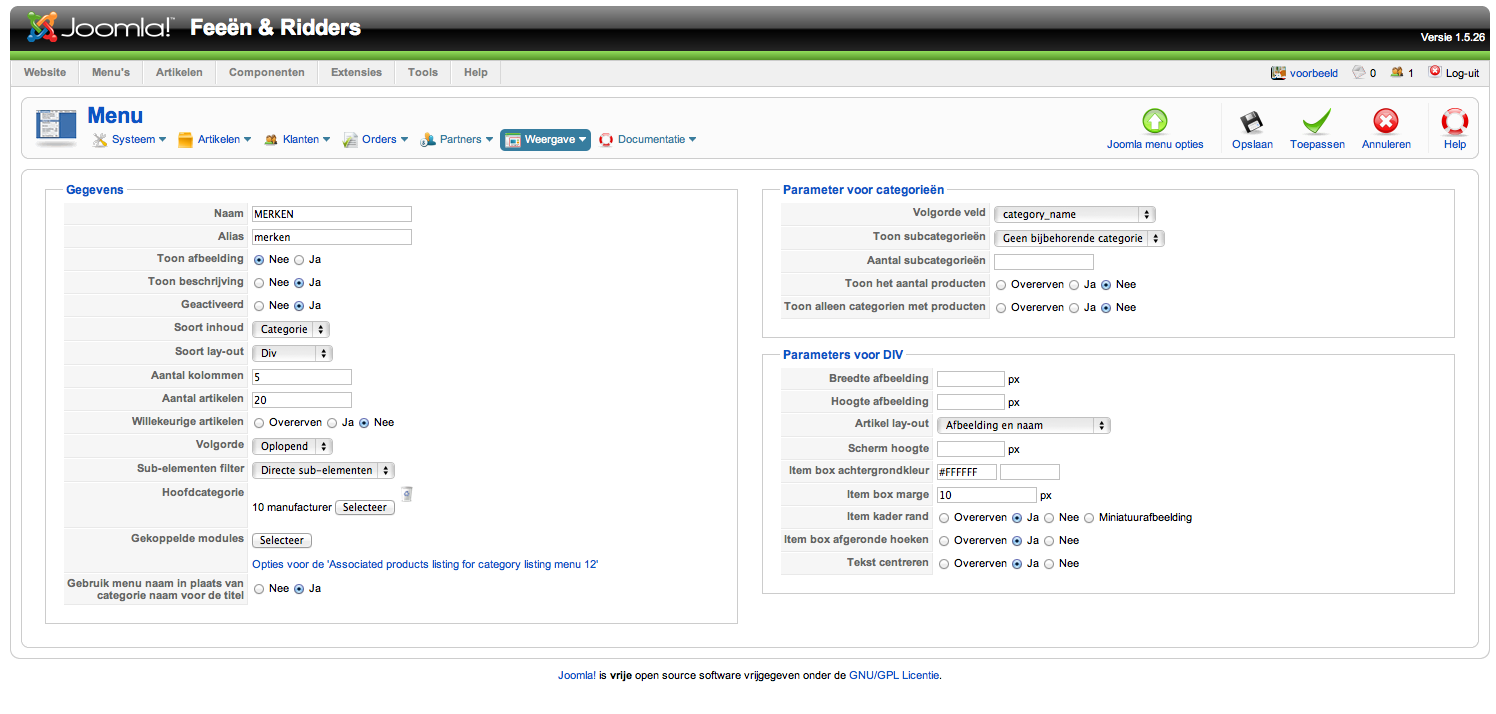The image size is (1496, 714).
Task: Open the Joomla! footer link
Action: click(x=577, y=675)
